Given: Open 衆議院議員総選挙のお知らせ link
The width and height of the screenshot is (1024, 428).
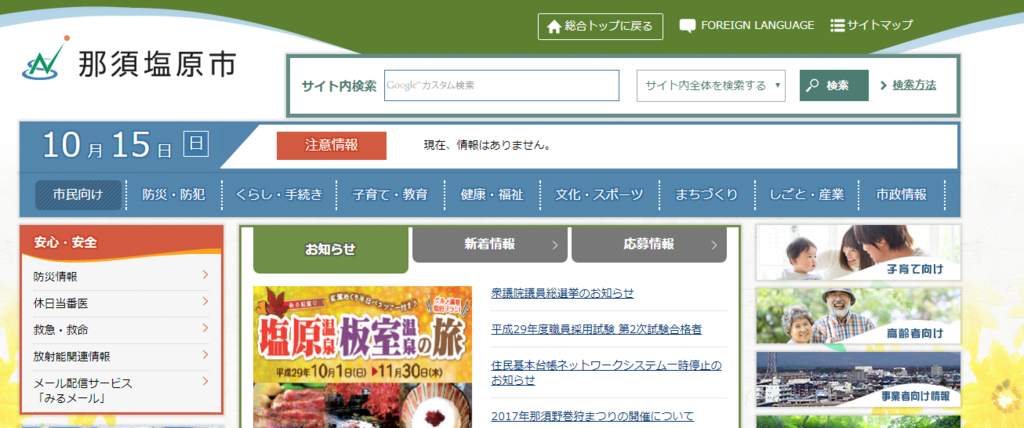Looking at the screenshot, I should point(562,293).
